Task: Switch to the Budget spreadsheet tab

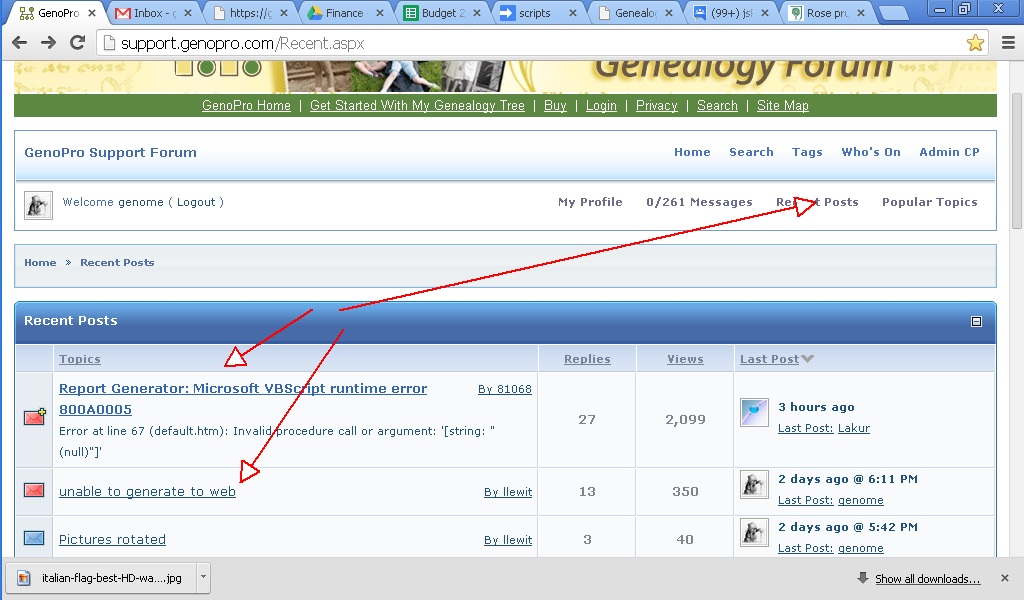Action: 440,13
